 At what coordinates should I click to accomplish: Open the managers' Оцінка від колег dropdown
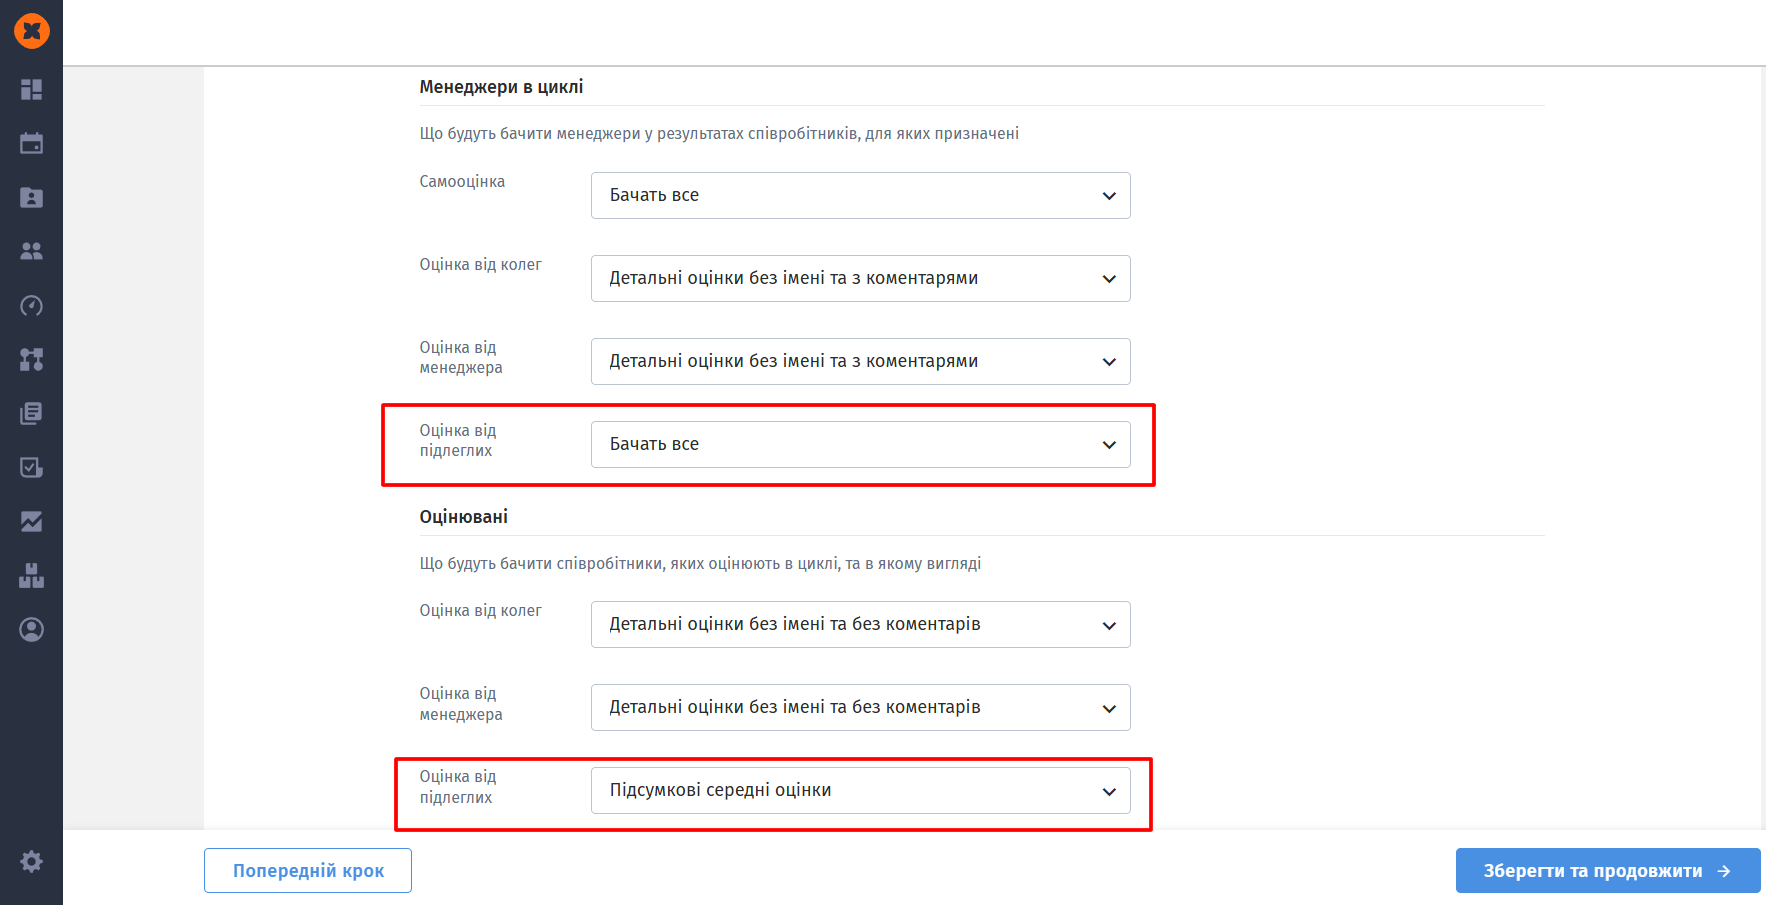[860, 279]
